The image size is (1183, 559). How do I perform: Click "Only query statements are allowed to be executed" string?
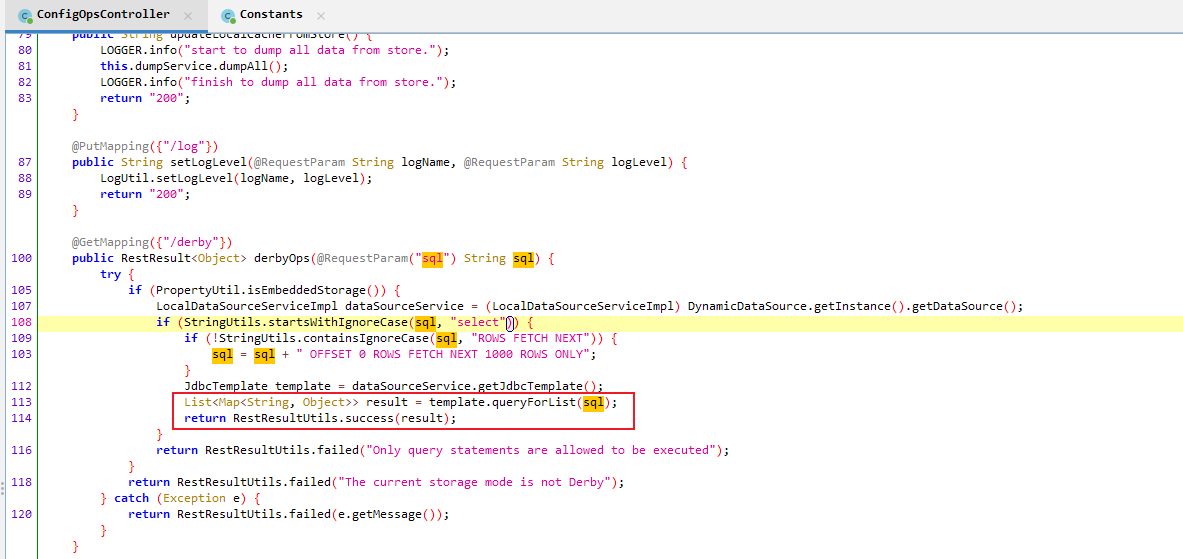[541, 450]
